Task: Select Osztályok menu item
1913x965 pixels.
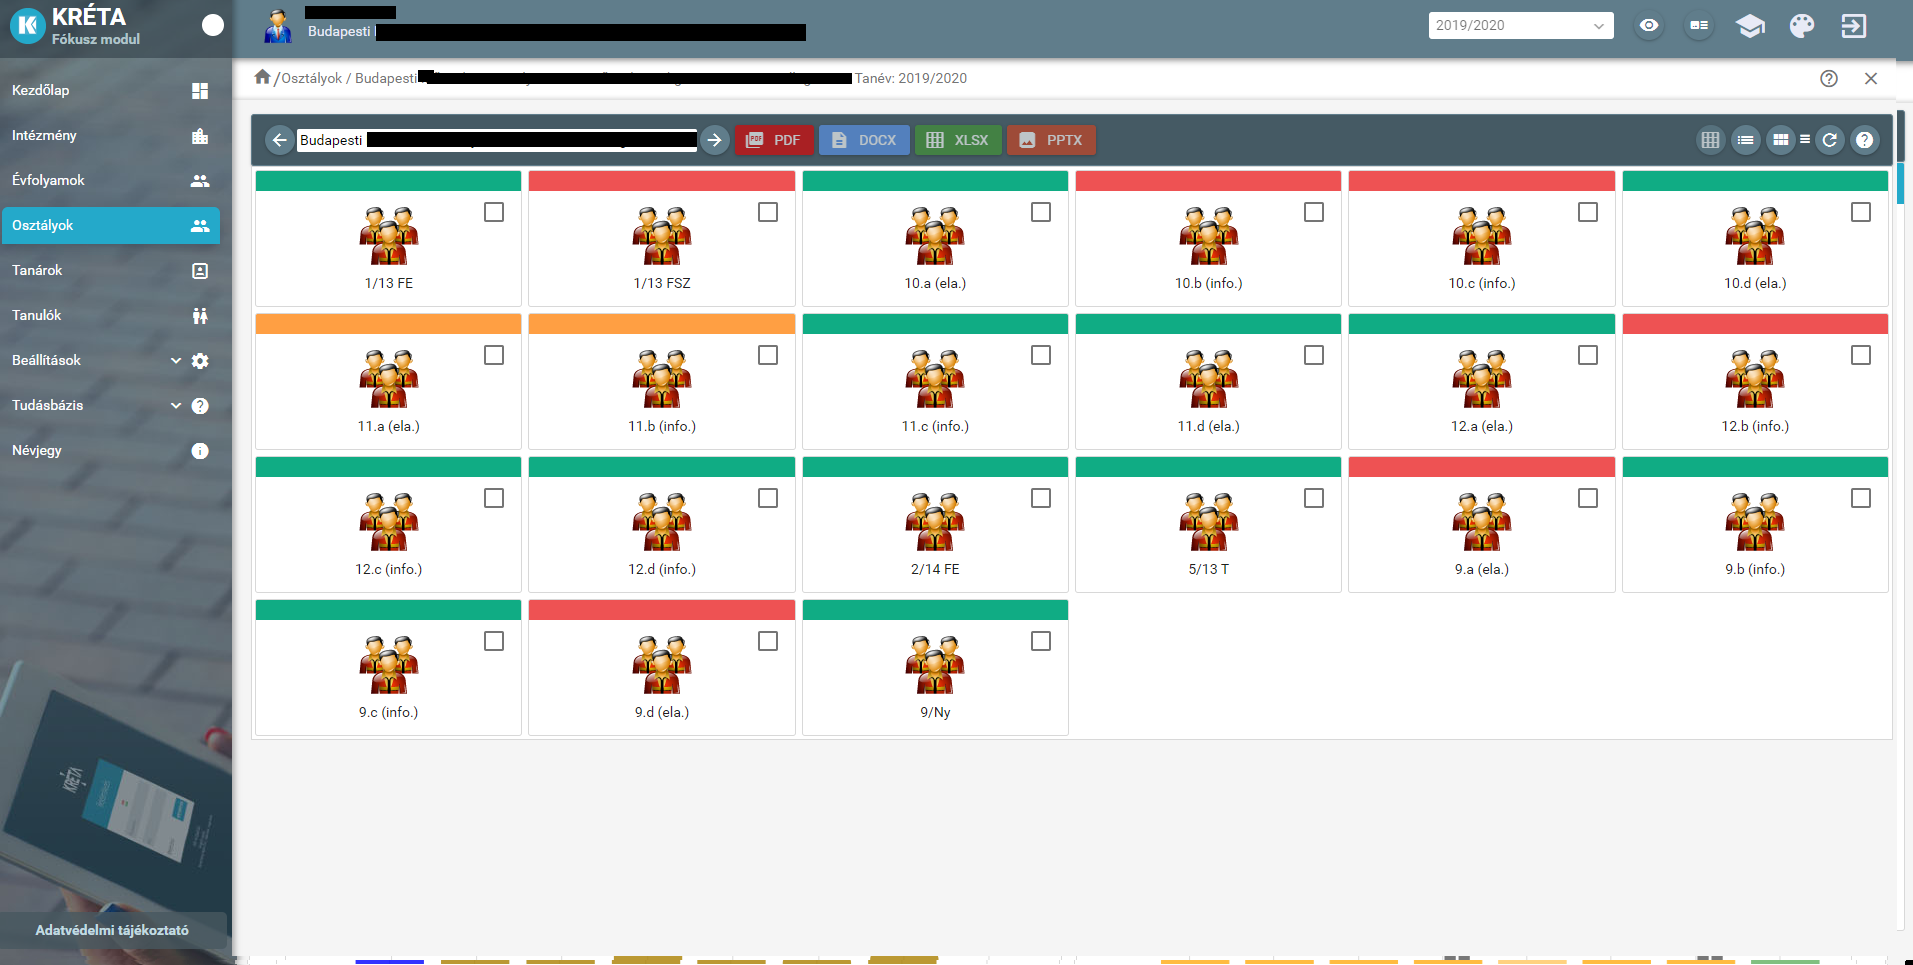Action: (x=110, y=225)
